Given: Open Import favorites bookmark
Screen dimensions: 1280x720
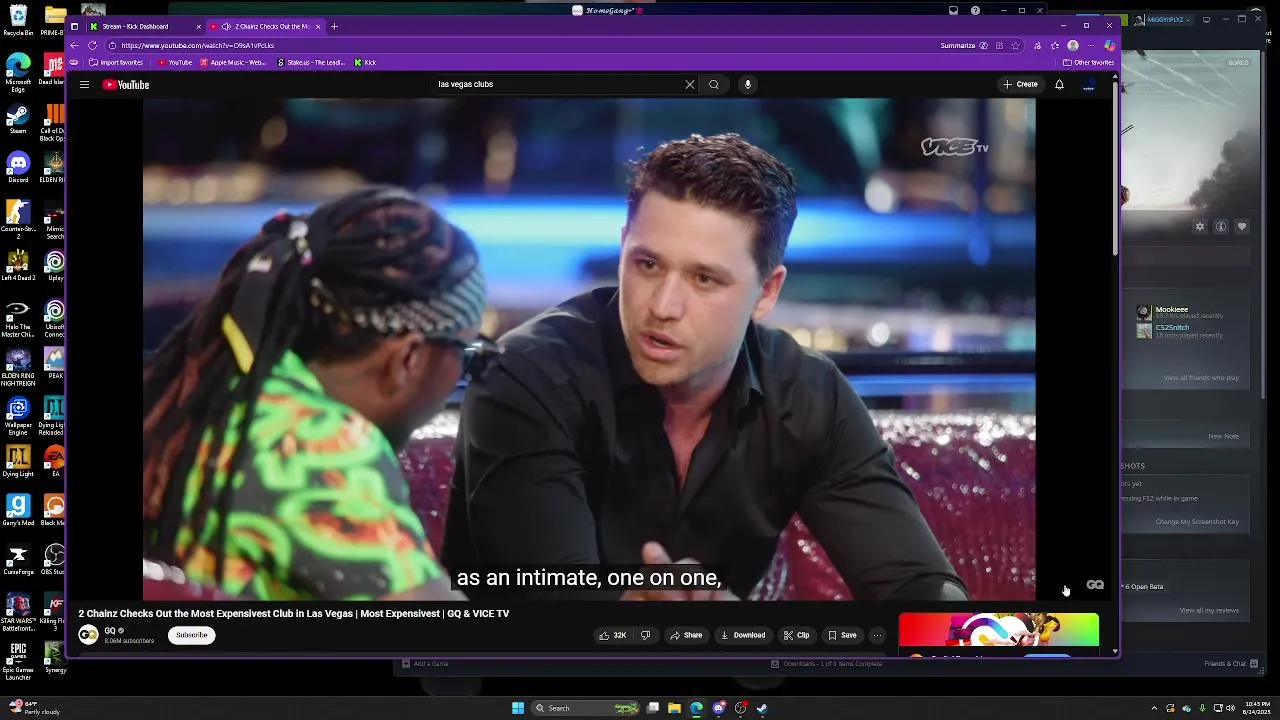Looking at the screenshot, I should (x=116, y=62).
